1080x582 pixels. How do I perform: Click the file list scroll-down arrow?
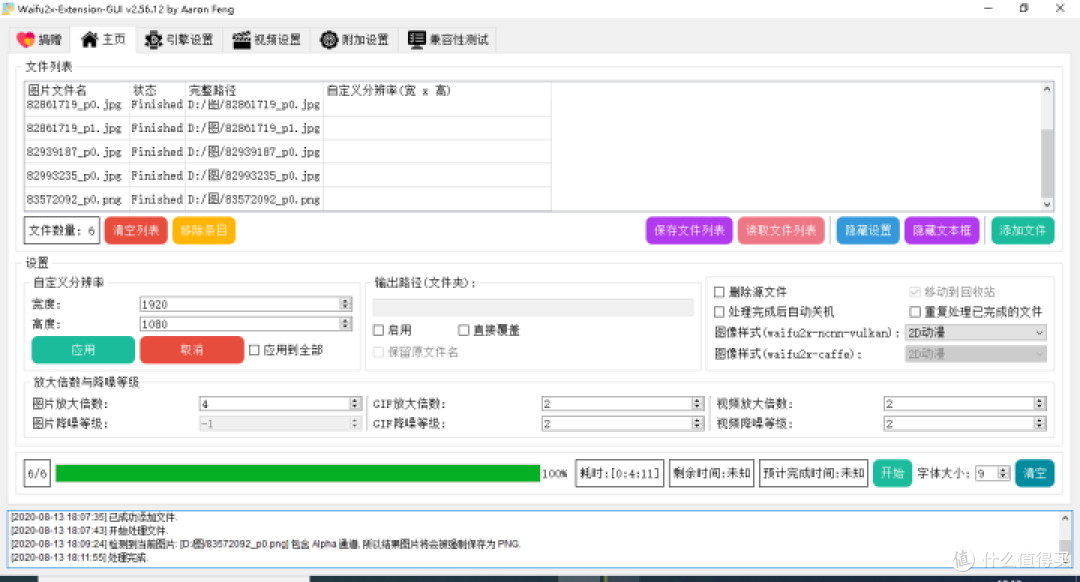[1047, 205]
